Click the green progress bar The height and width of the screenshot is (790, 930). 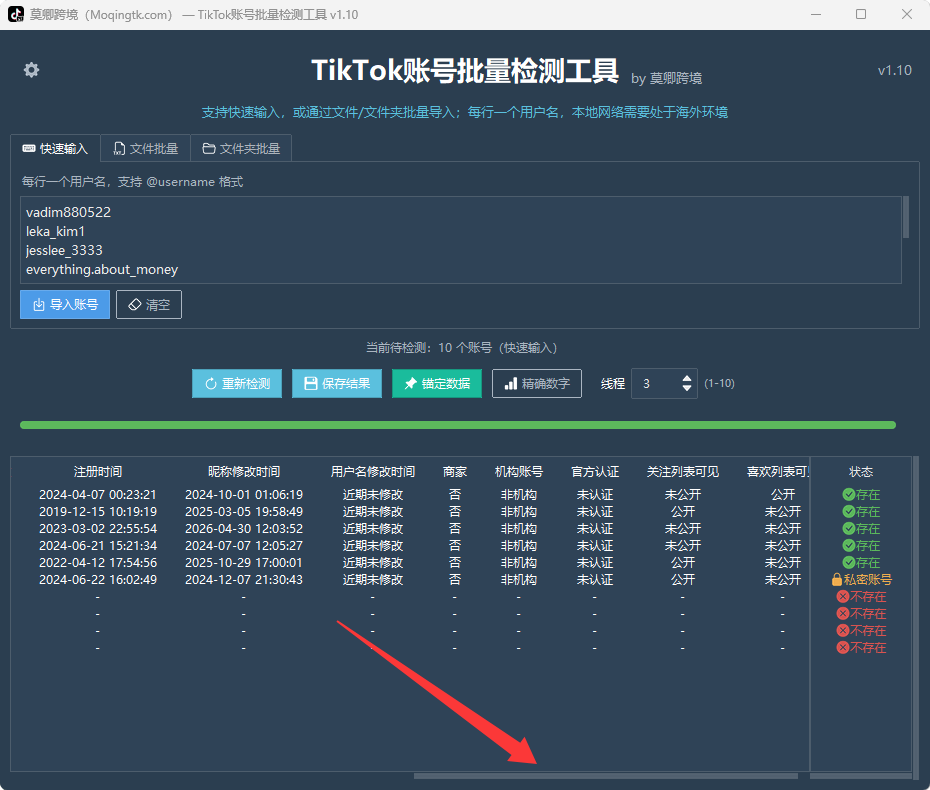(458, 425)
